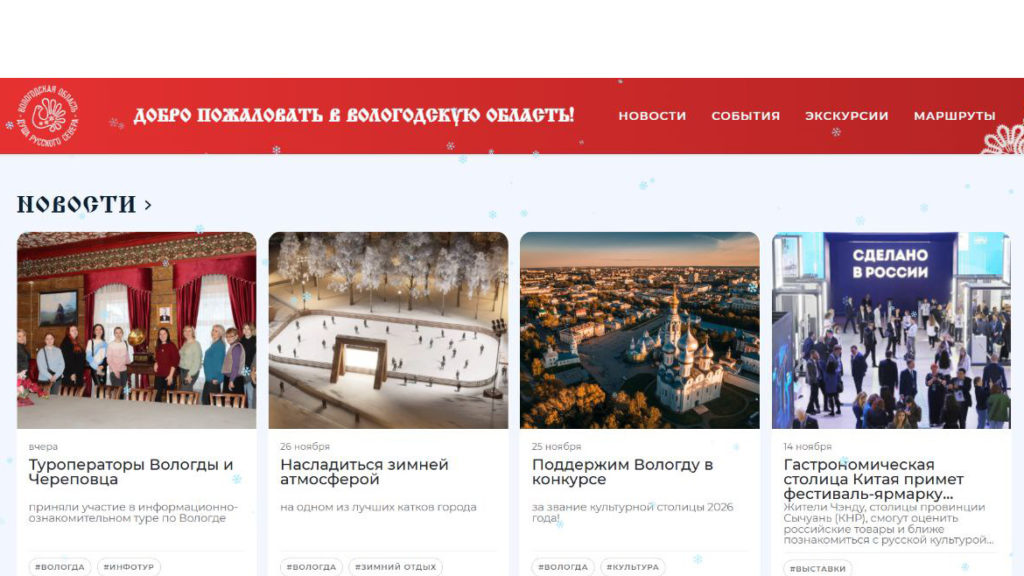This screenshot has width=1024, height=576.
Task: Click the welcome banner headline text
Action: [353, 116]
